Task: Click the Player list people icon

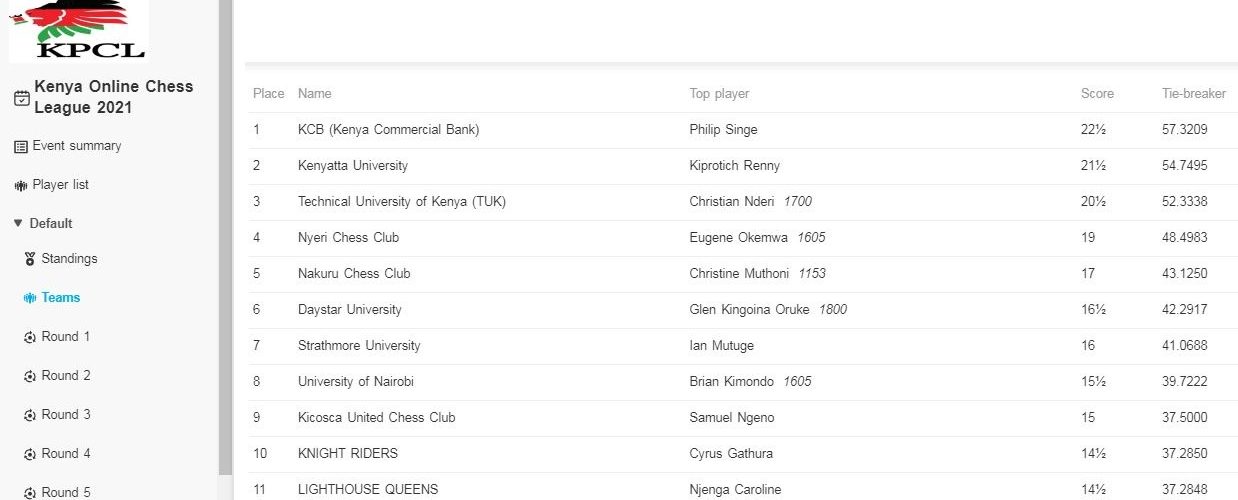Action: tap(21, 186)
